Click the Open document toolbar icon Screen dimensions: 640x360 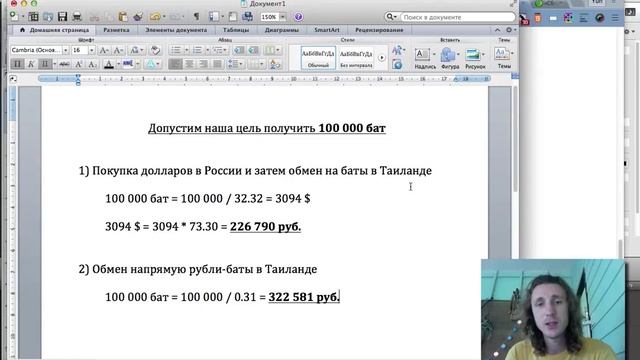pyautogui.click(x=48, y=16)
